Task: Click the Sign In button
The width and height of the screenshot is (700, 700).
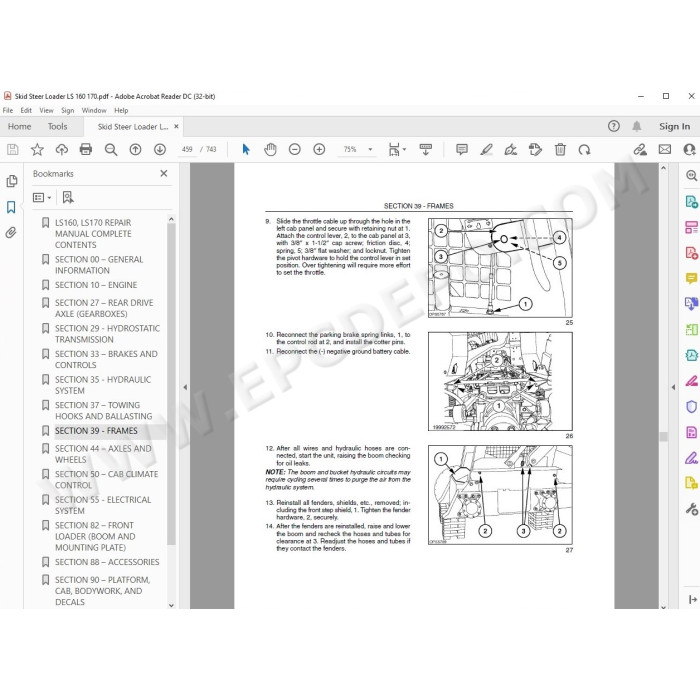Action: [x=674, y=126]
